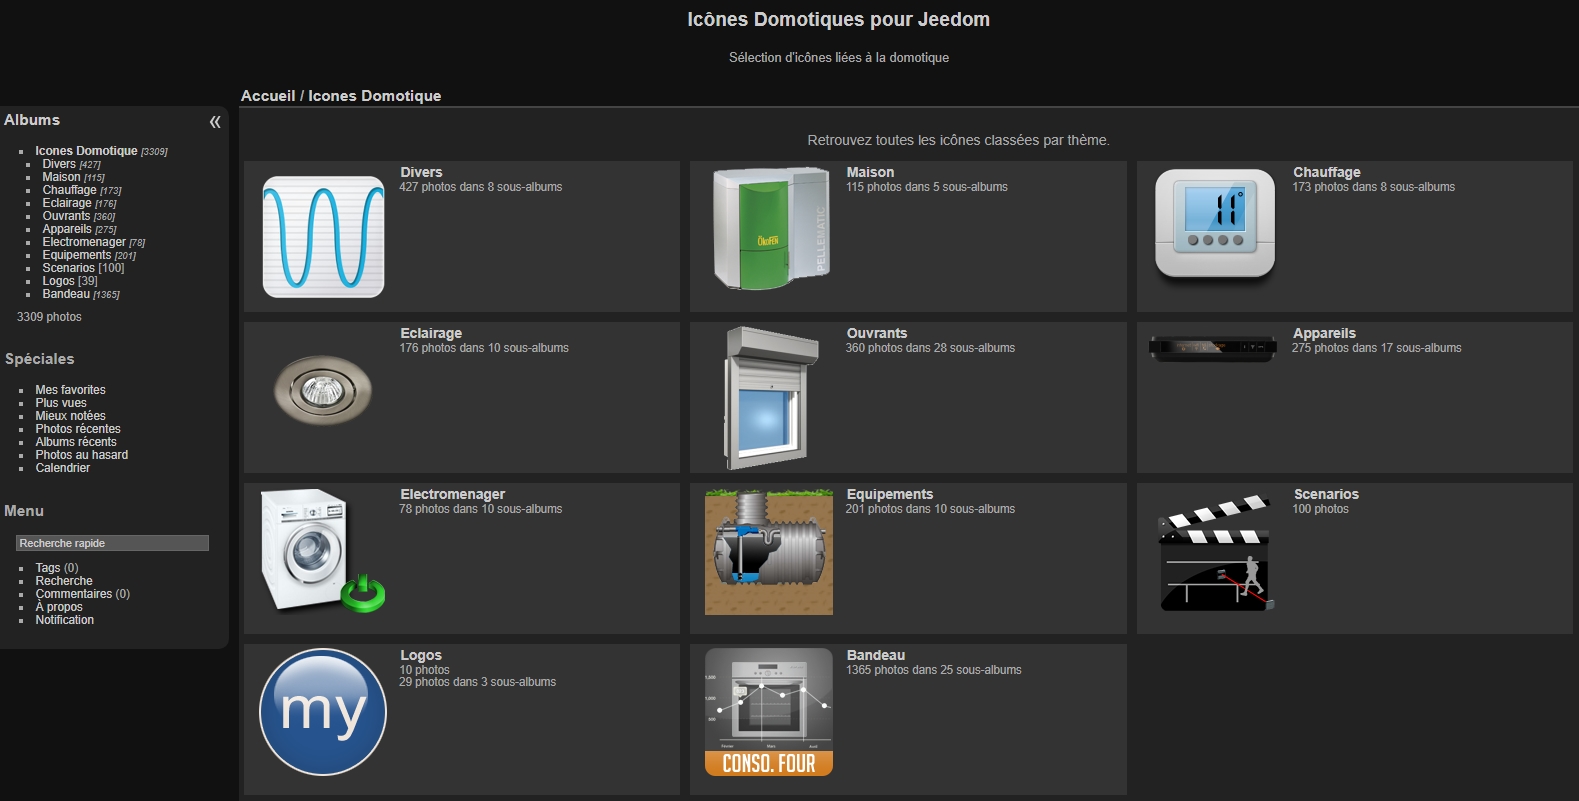Image resolution: width=1579 pixels, height=801 pixels.
Task: Select Equipements in the sidebar album list
Action: point(77,255)
